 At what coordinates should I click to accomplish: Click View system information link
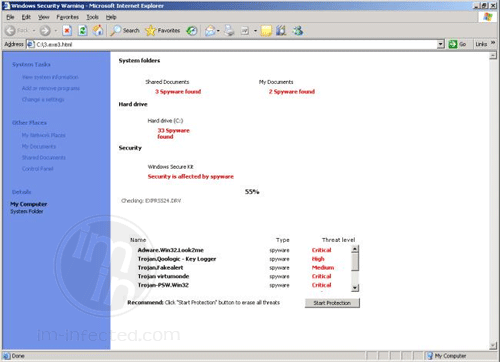point(50,77)
